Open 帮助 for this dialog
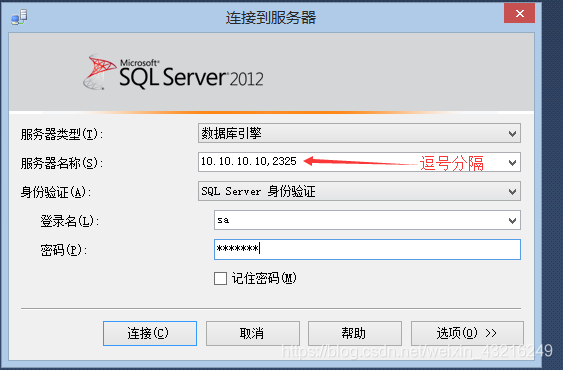The height and width of the screenshot is (370, 563). click(x=354, y=333)
